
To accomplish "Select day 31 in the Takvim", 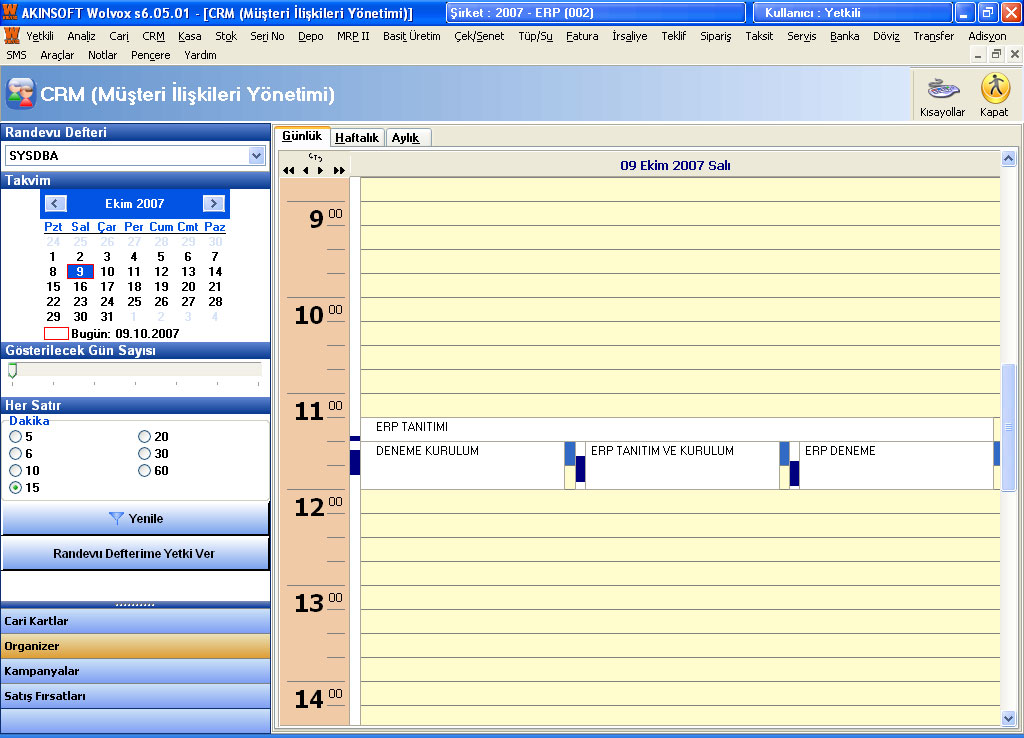I will pos(107,317).
